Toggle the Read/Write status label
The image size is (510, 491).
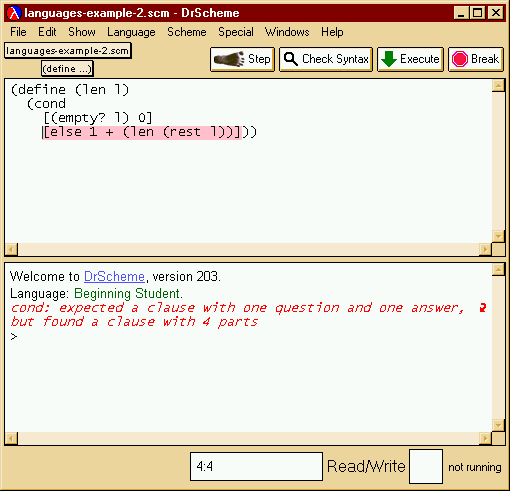click(366, 466)
